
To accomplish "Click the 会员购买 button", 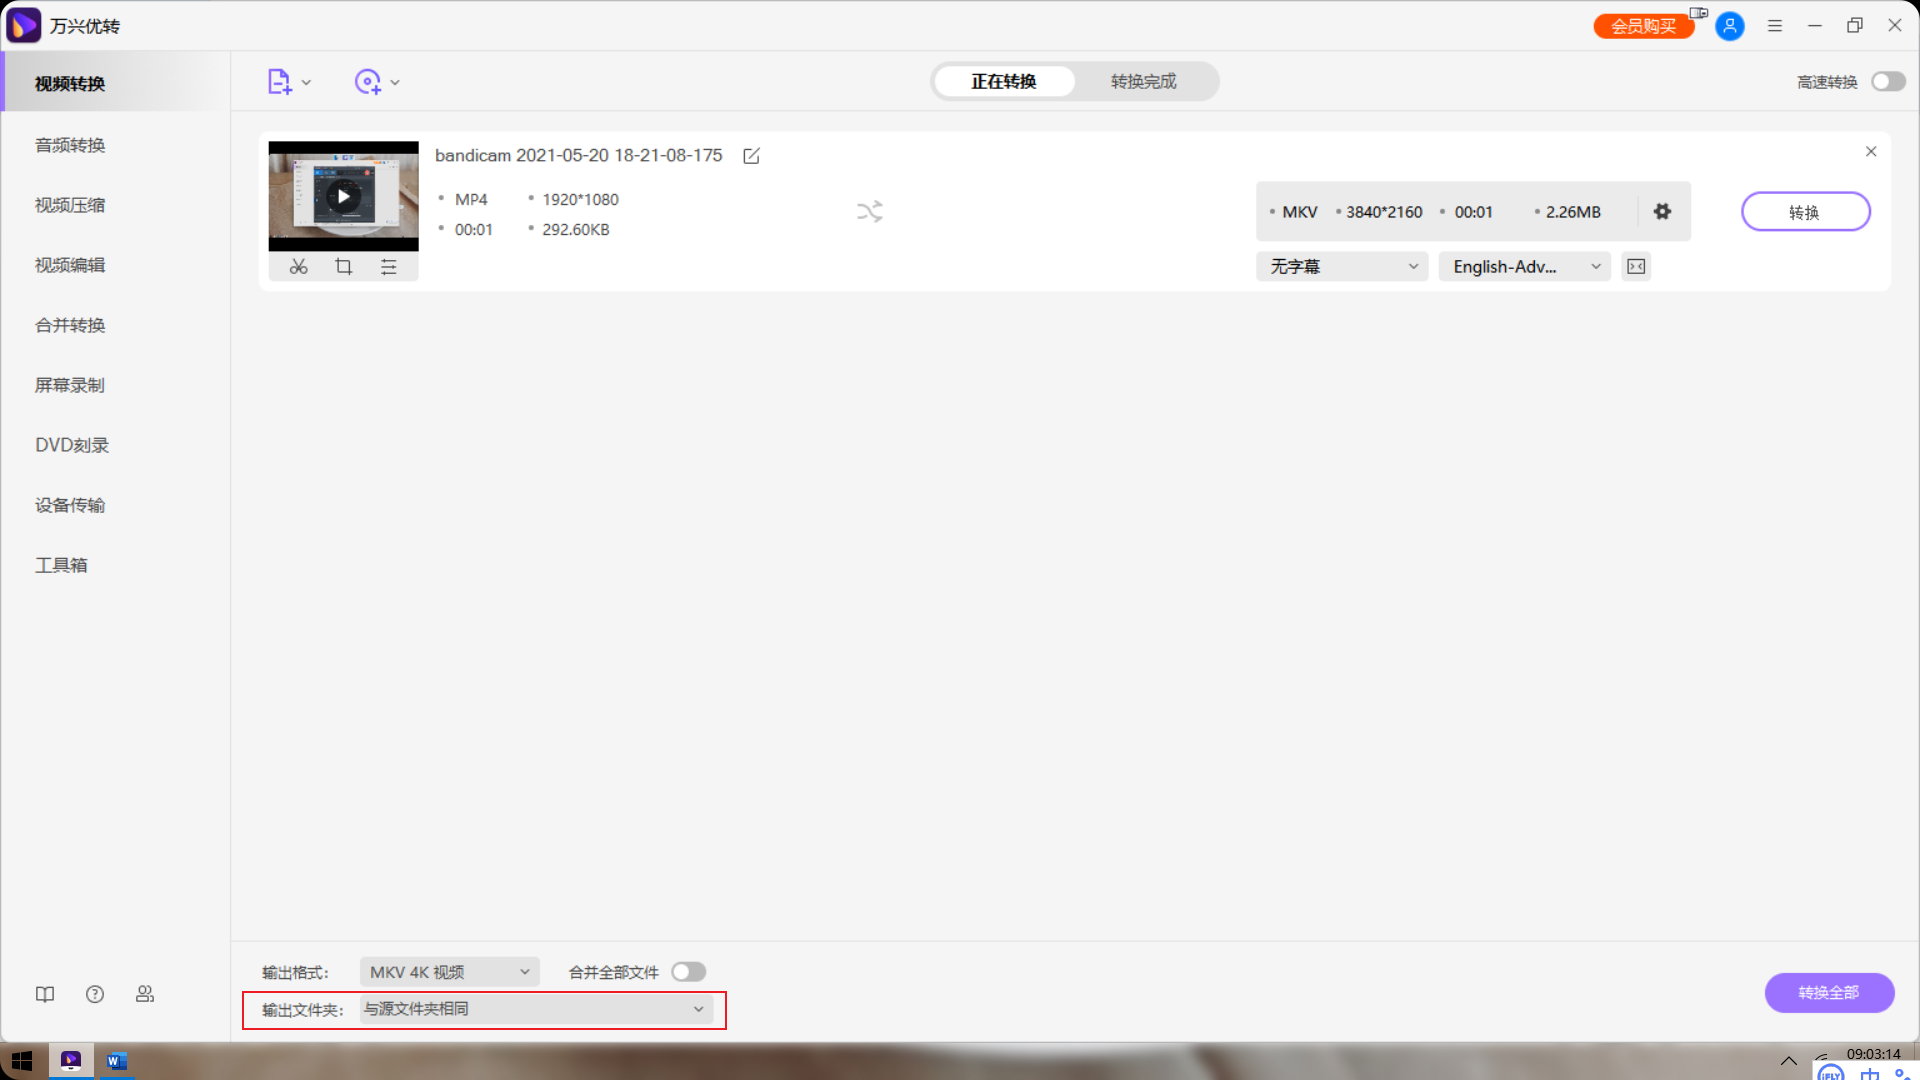I will click(x=1643, y=26).
